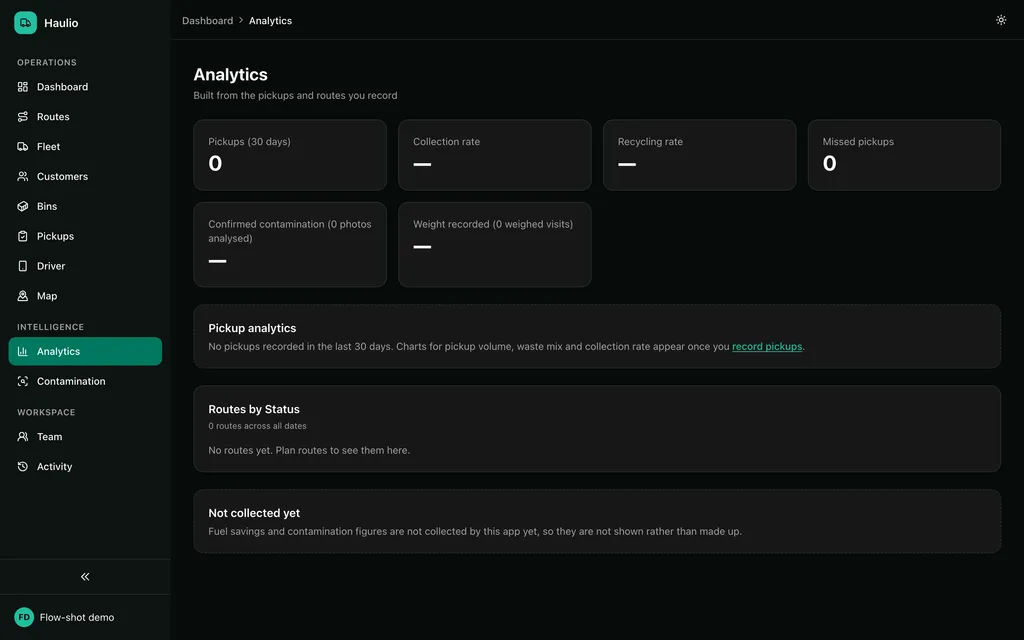Click the Haulio brand name

pos(61,23)
